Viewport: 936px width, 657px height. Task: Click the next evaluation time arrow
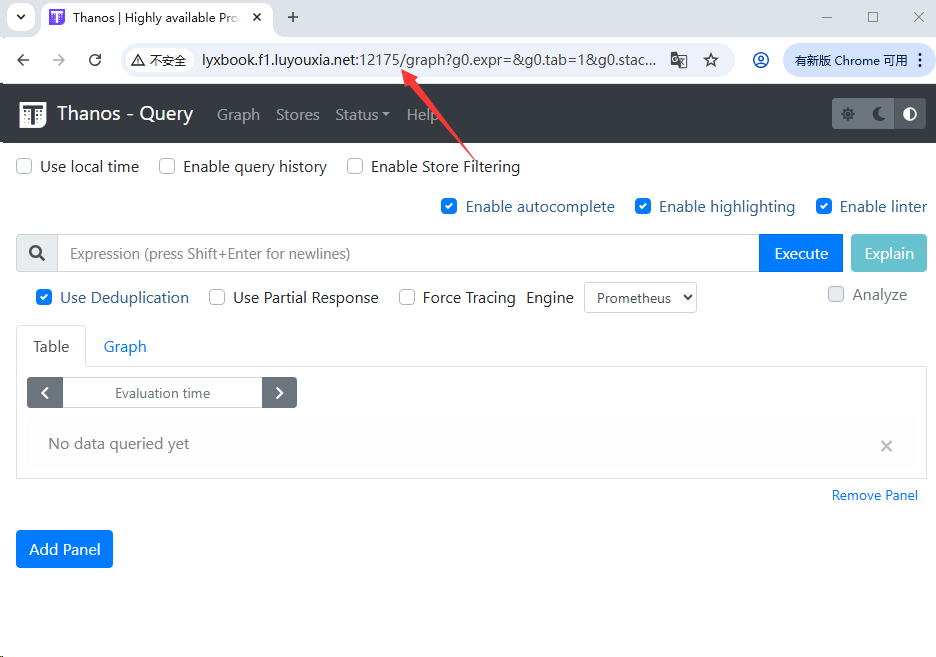pos(279,393)
